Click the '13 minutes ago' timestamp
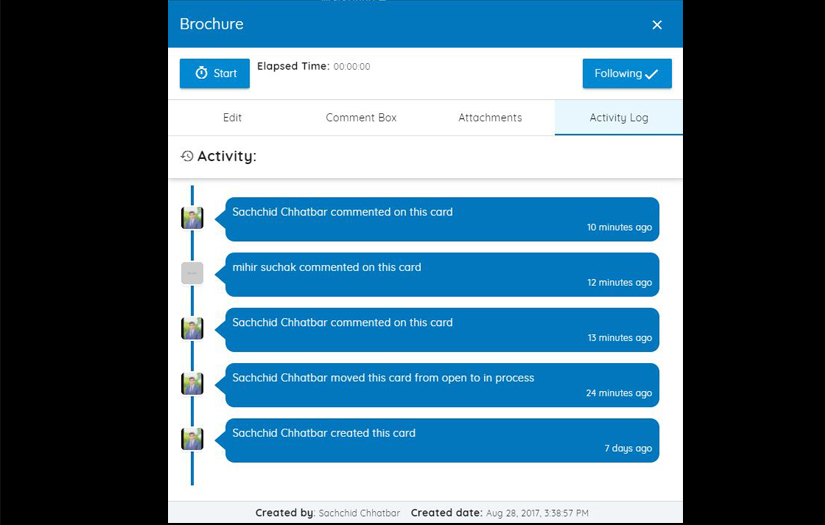This screenshot has height=525, width=825. (x=619, y=338)
